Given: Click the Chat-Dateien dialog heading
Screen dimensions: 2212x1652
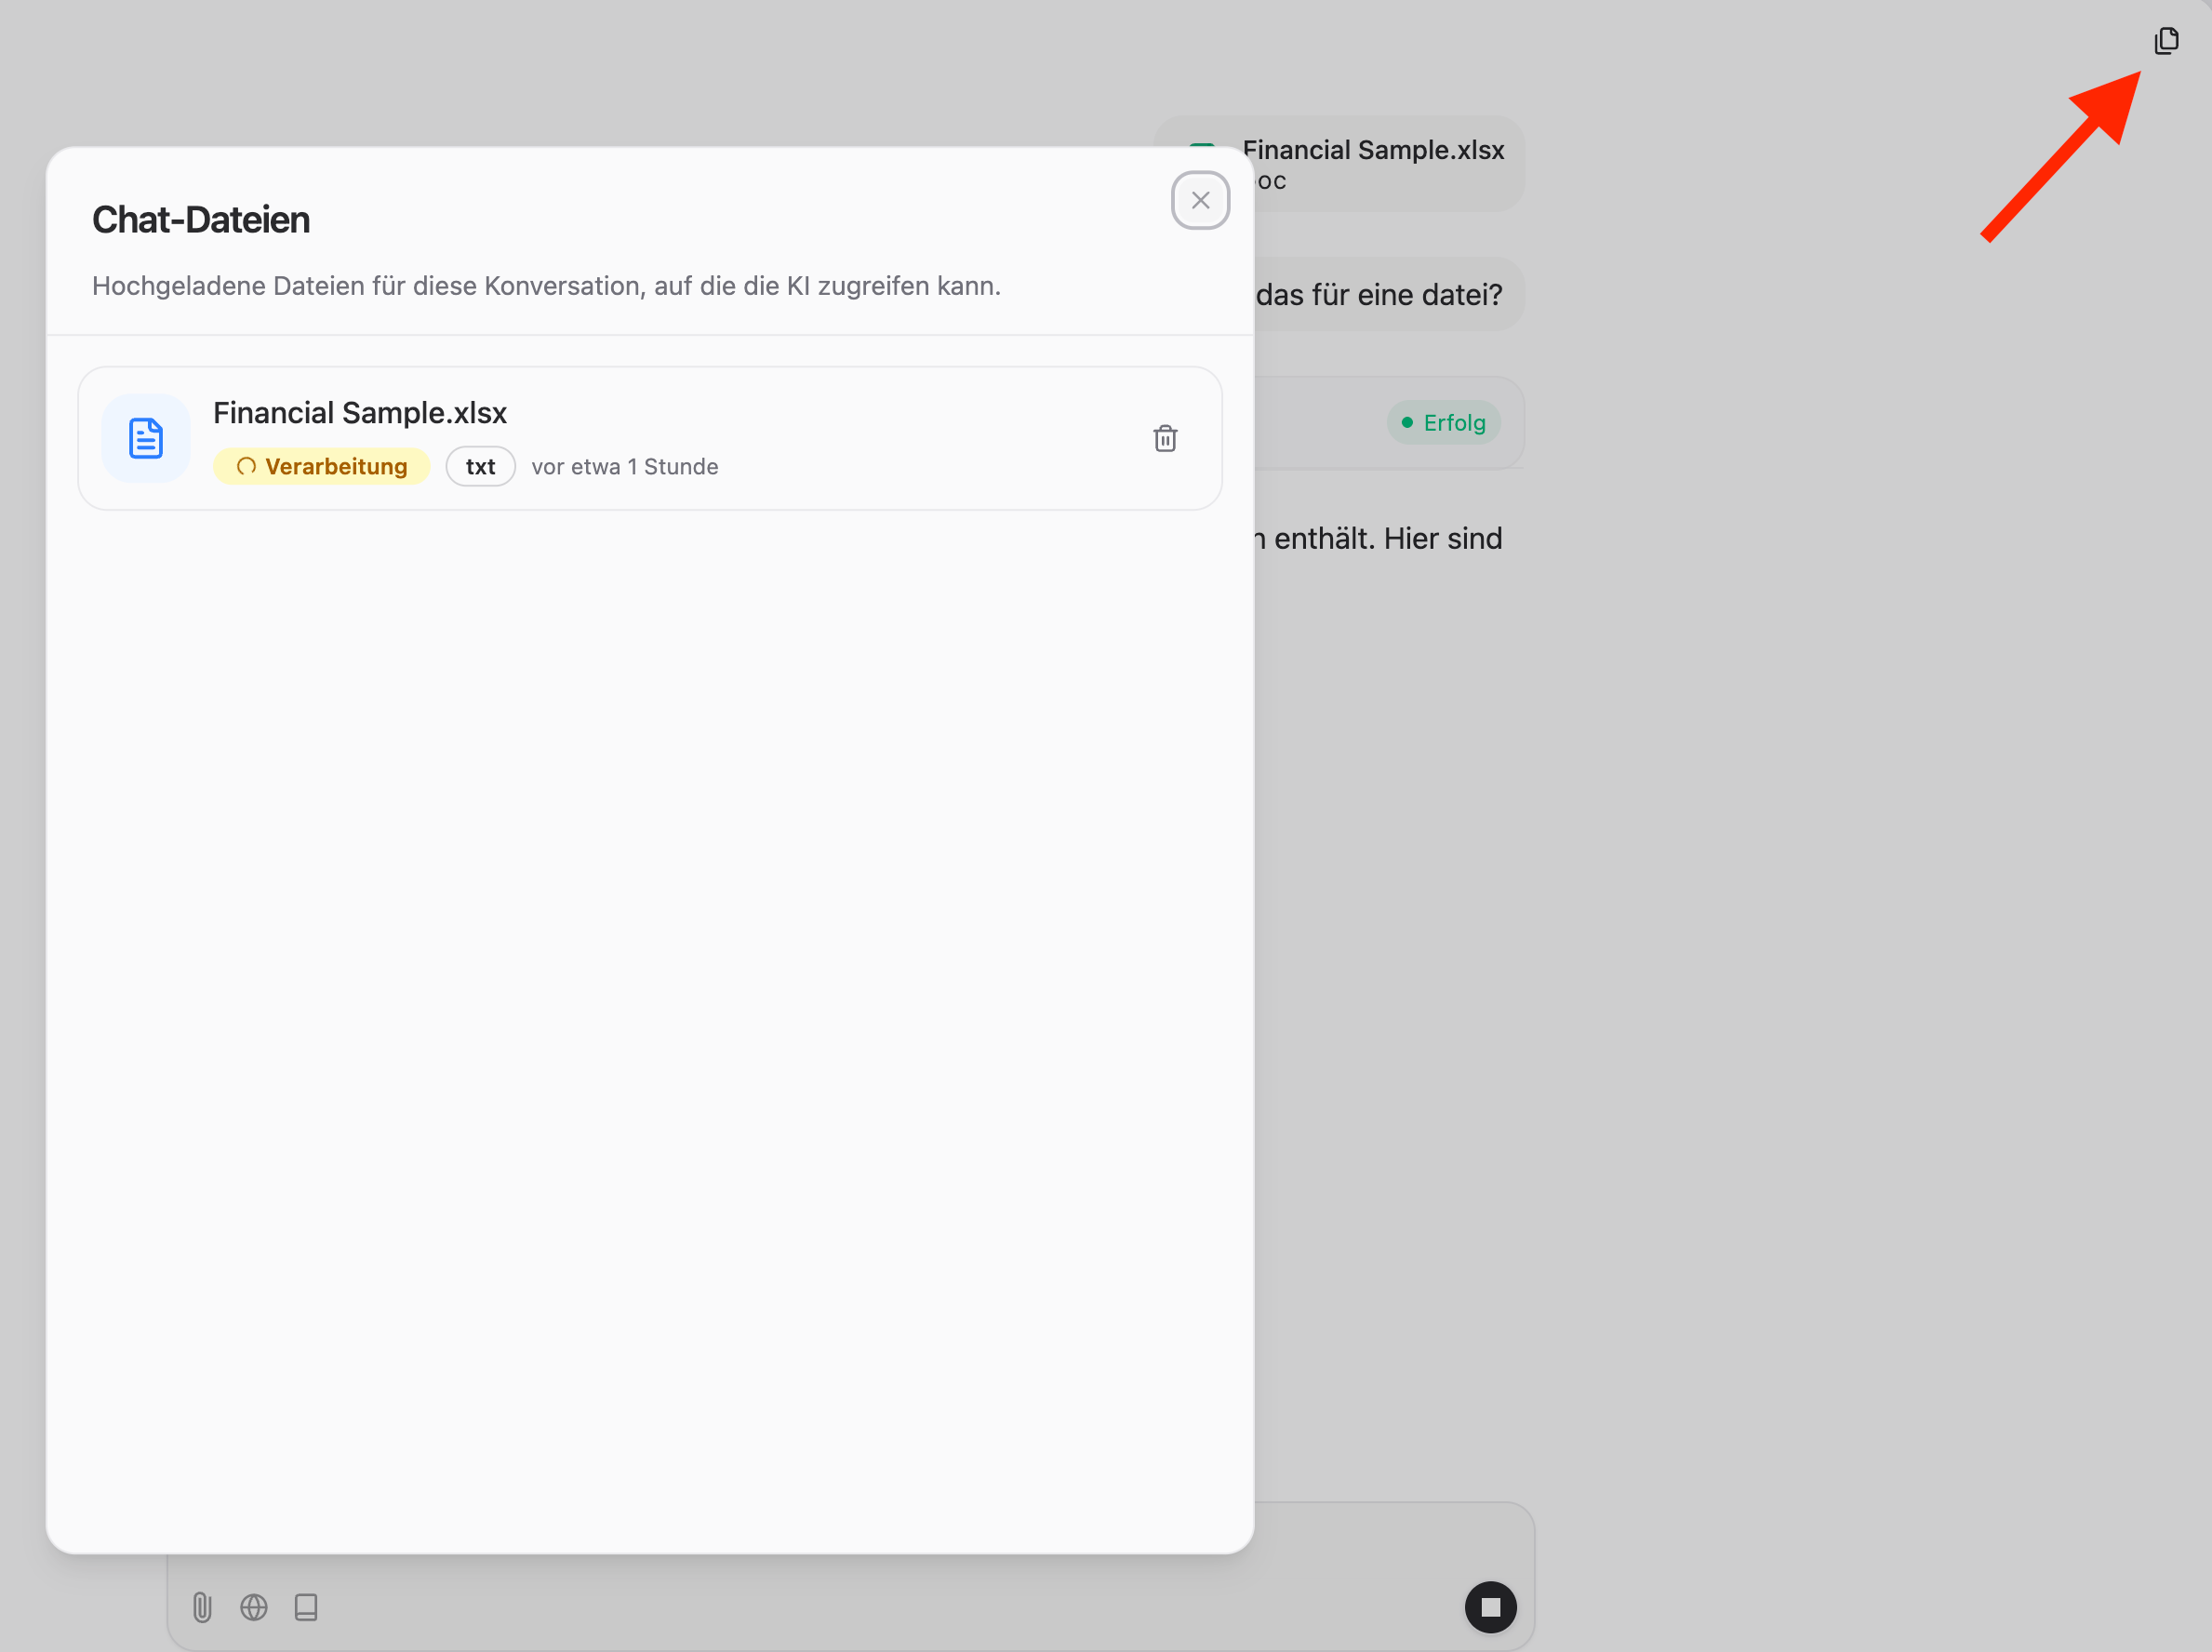Looking at the screenshot, I should [201, 220].
